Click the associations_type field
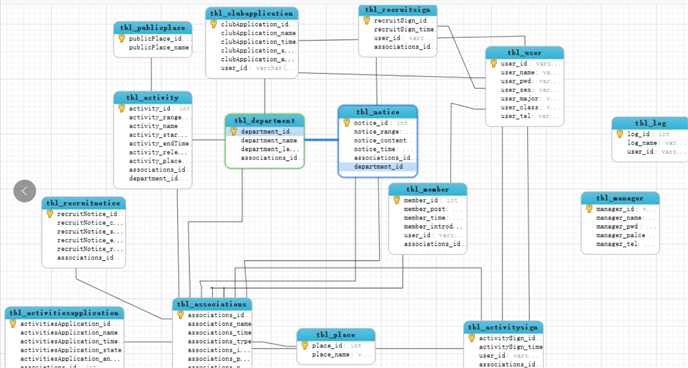 (x=219, y=341)
